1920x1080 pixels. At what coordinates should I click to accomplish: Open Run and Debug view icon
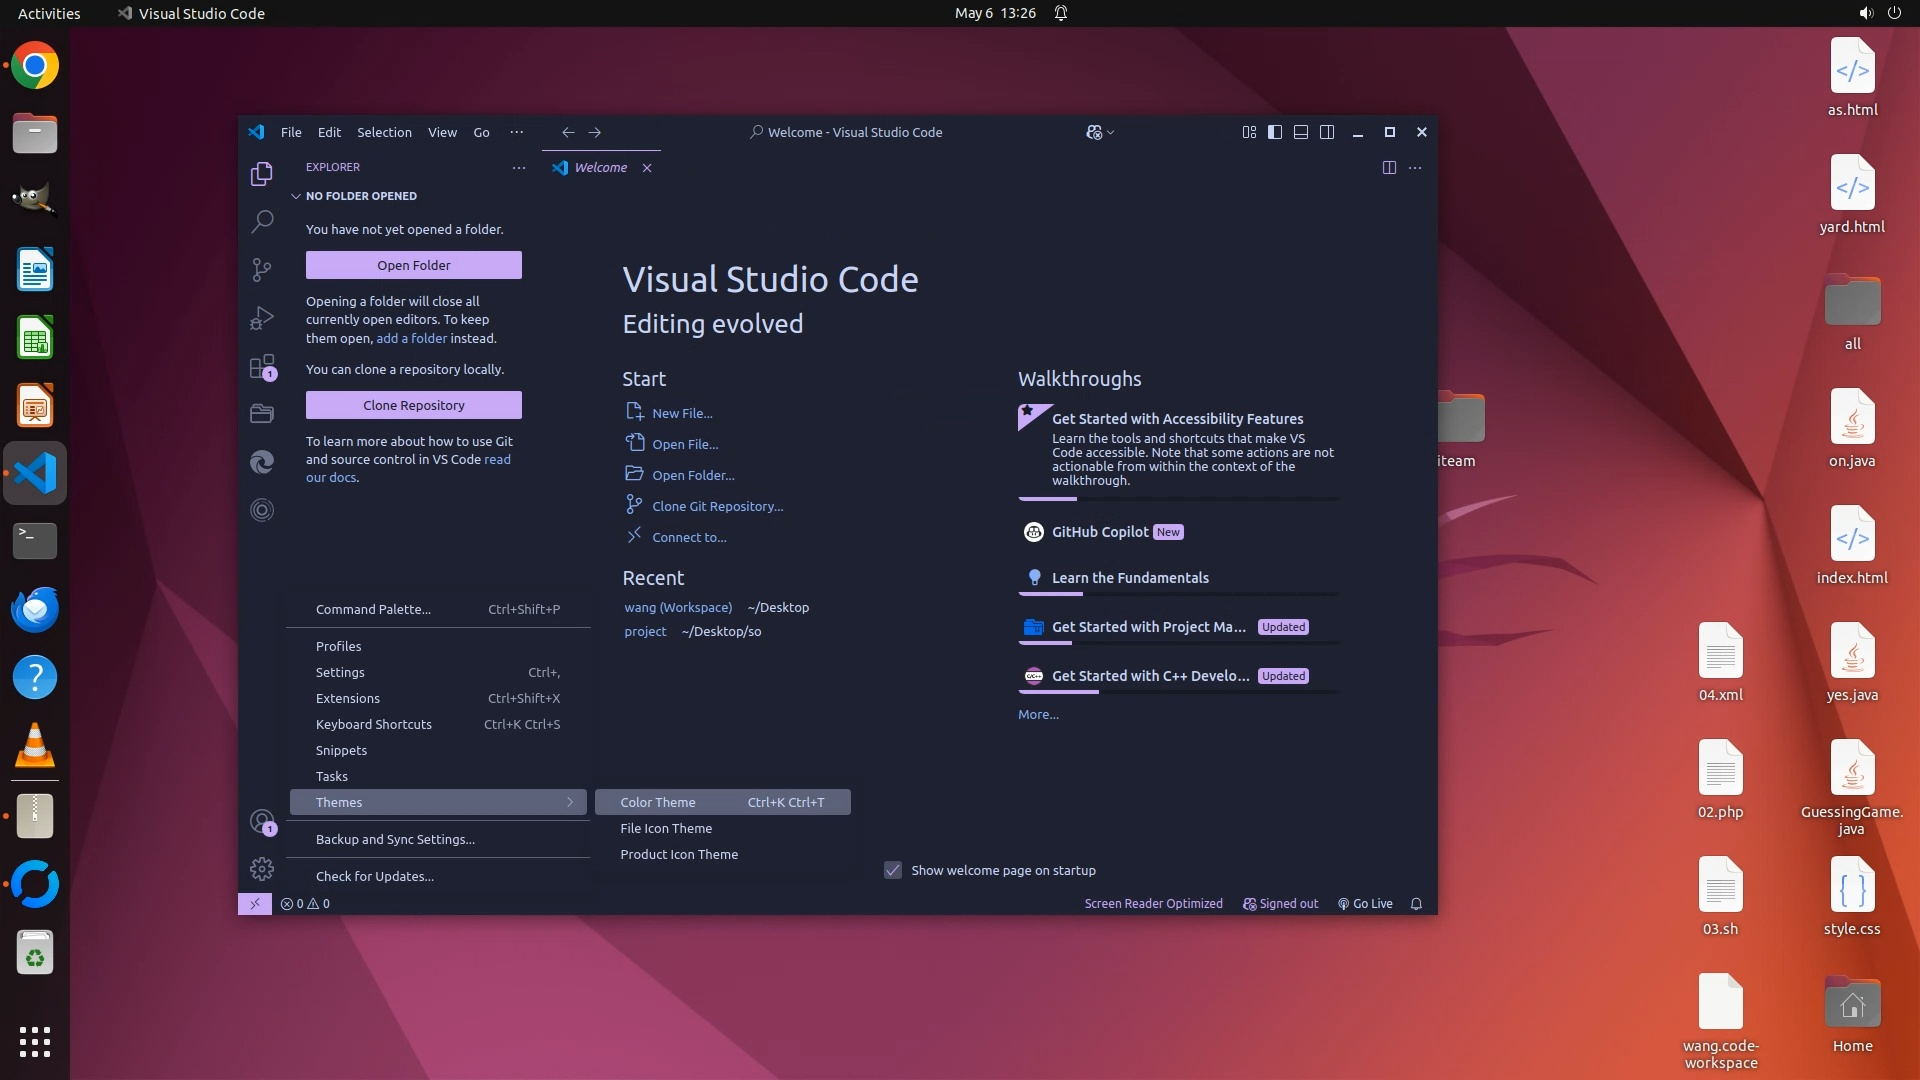[262, 318]
